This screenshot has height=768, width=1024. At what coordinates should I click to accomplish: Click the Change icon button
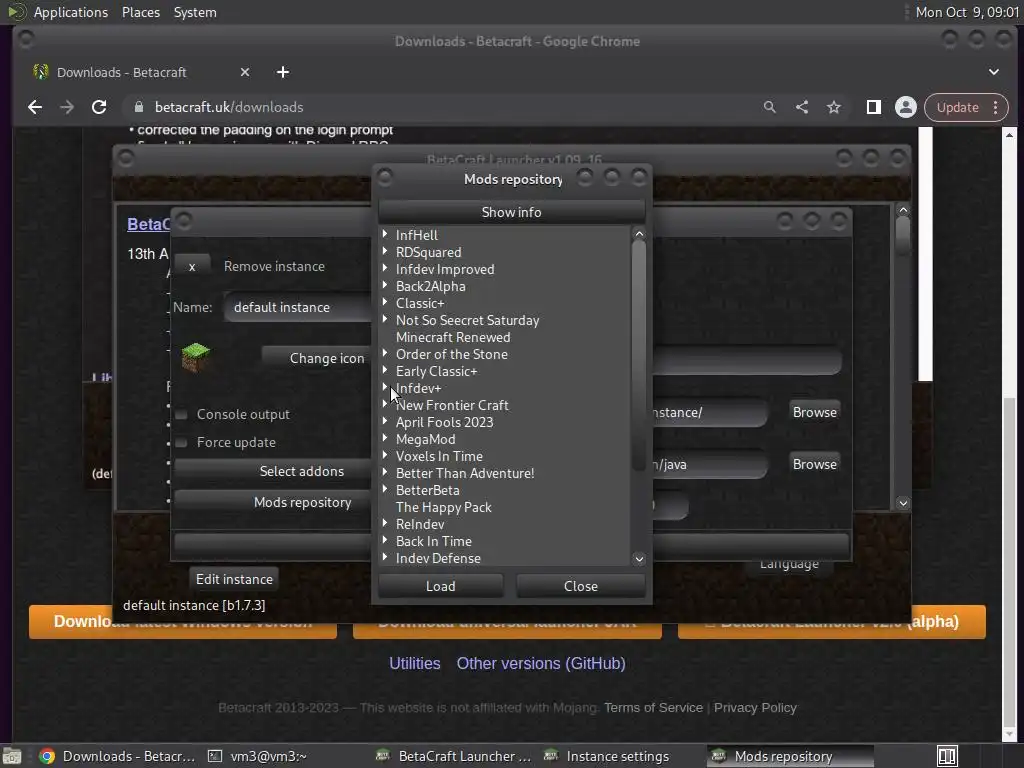[x=317, y=358]
